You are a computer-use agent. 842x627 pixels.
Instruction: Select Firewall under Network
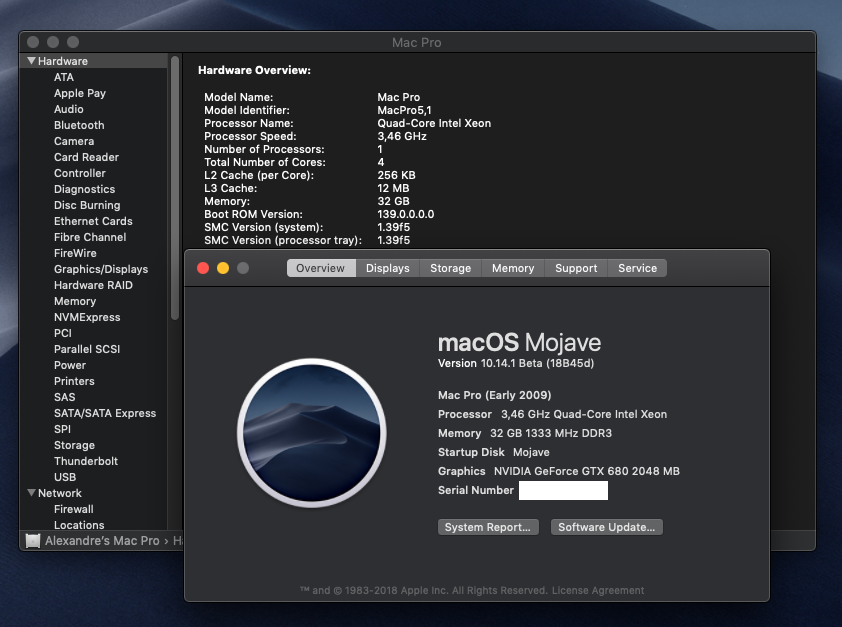74,509
